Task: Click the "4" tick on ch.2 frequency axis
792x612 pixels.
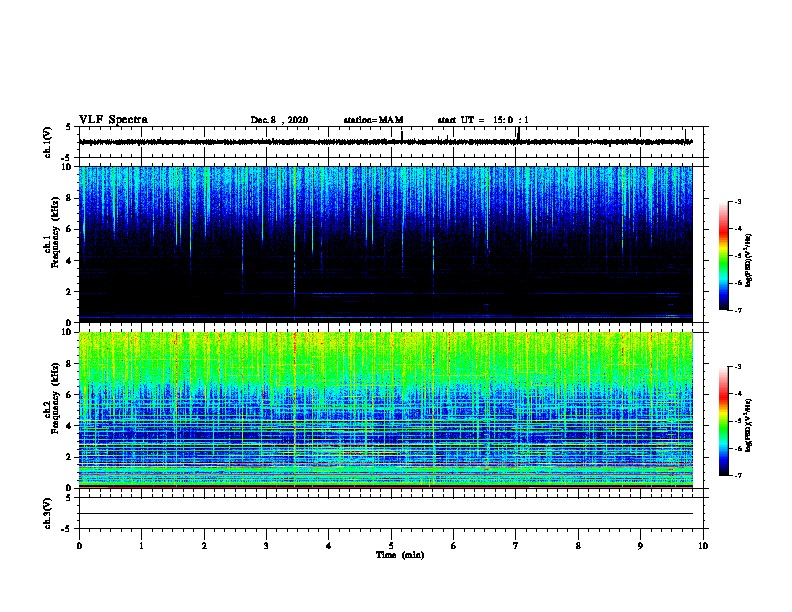Action: 69,426
